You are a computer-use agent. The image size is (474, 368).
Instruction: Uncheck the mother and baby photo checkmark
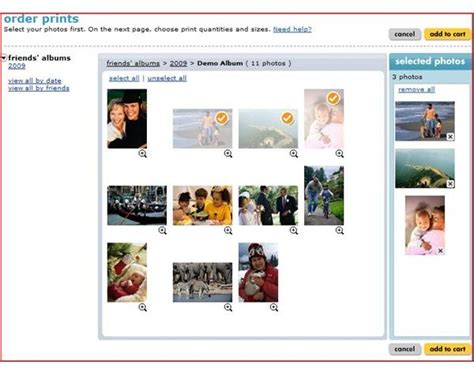coord(333,98)
